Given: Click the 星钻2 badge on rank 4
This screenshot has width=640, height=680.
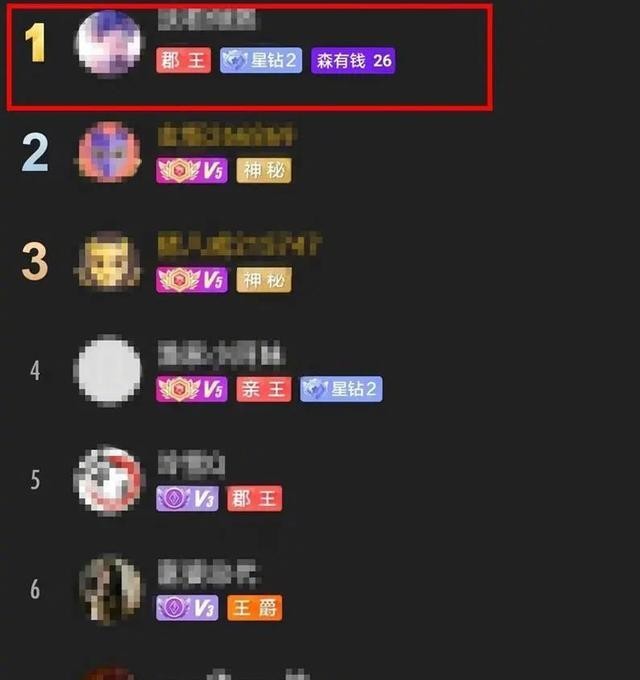Looking at the screenshot, I should 341,389.
